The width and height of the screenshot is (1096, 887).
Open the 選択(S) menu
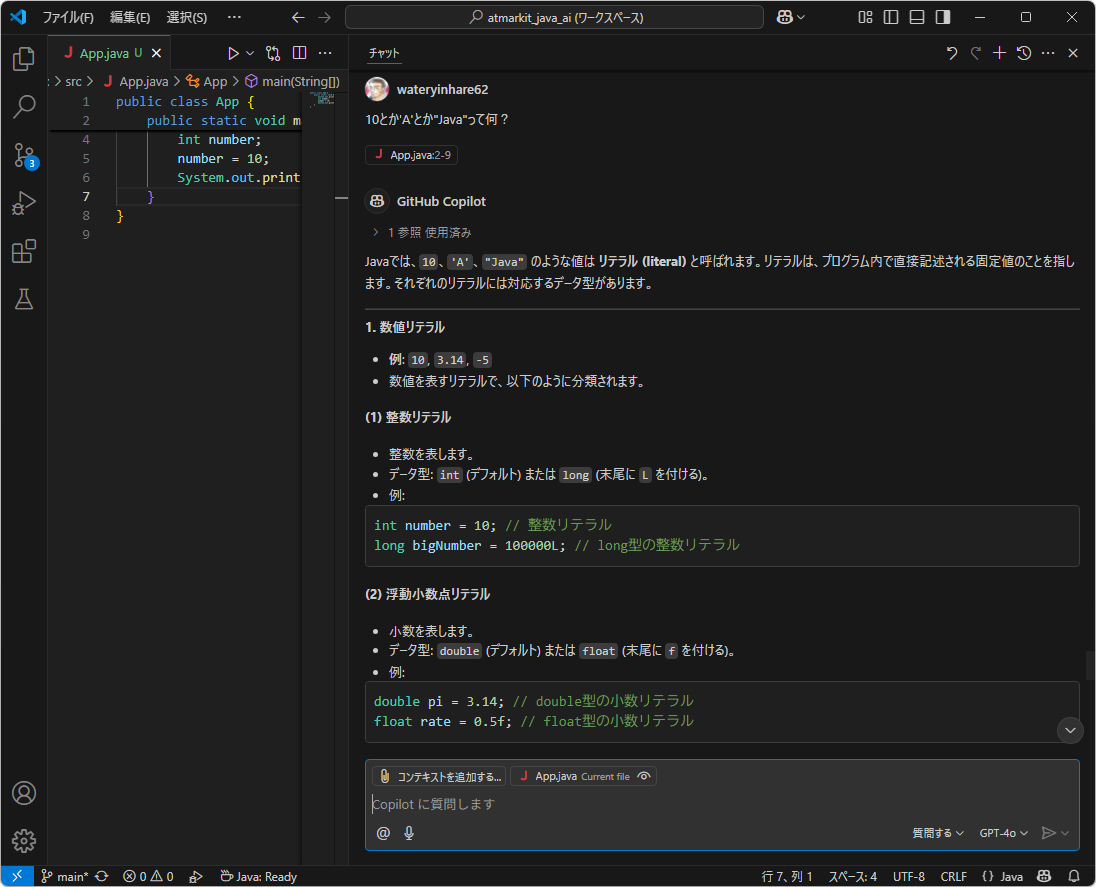(x=187, y=17)
